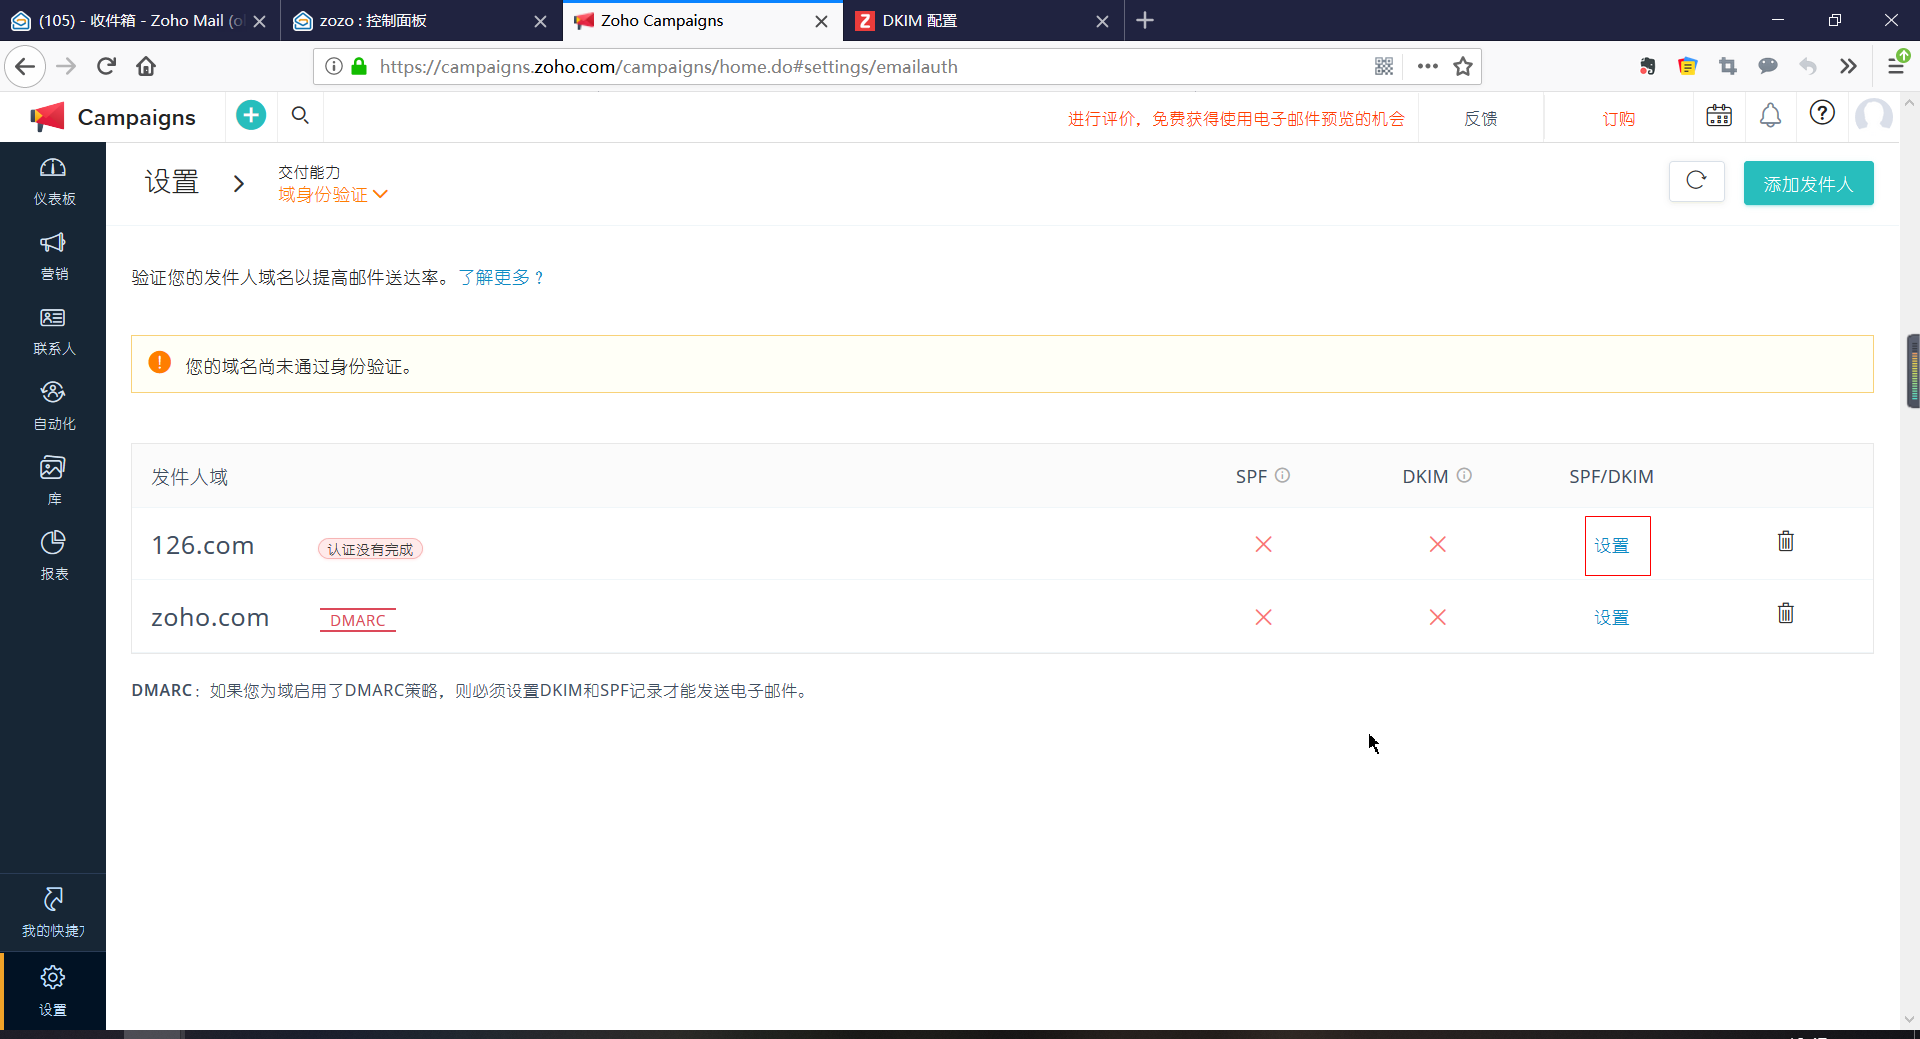The image size is (1920, 1039).
Task: Open notifications bell icon
Action: point(1770,116)
